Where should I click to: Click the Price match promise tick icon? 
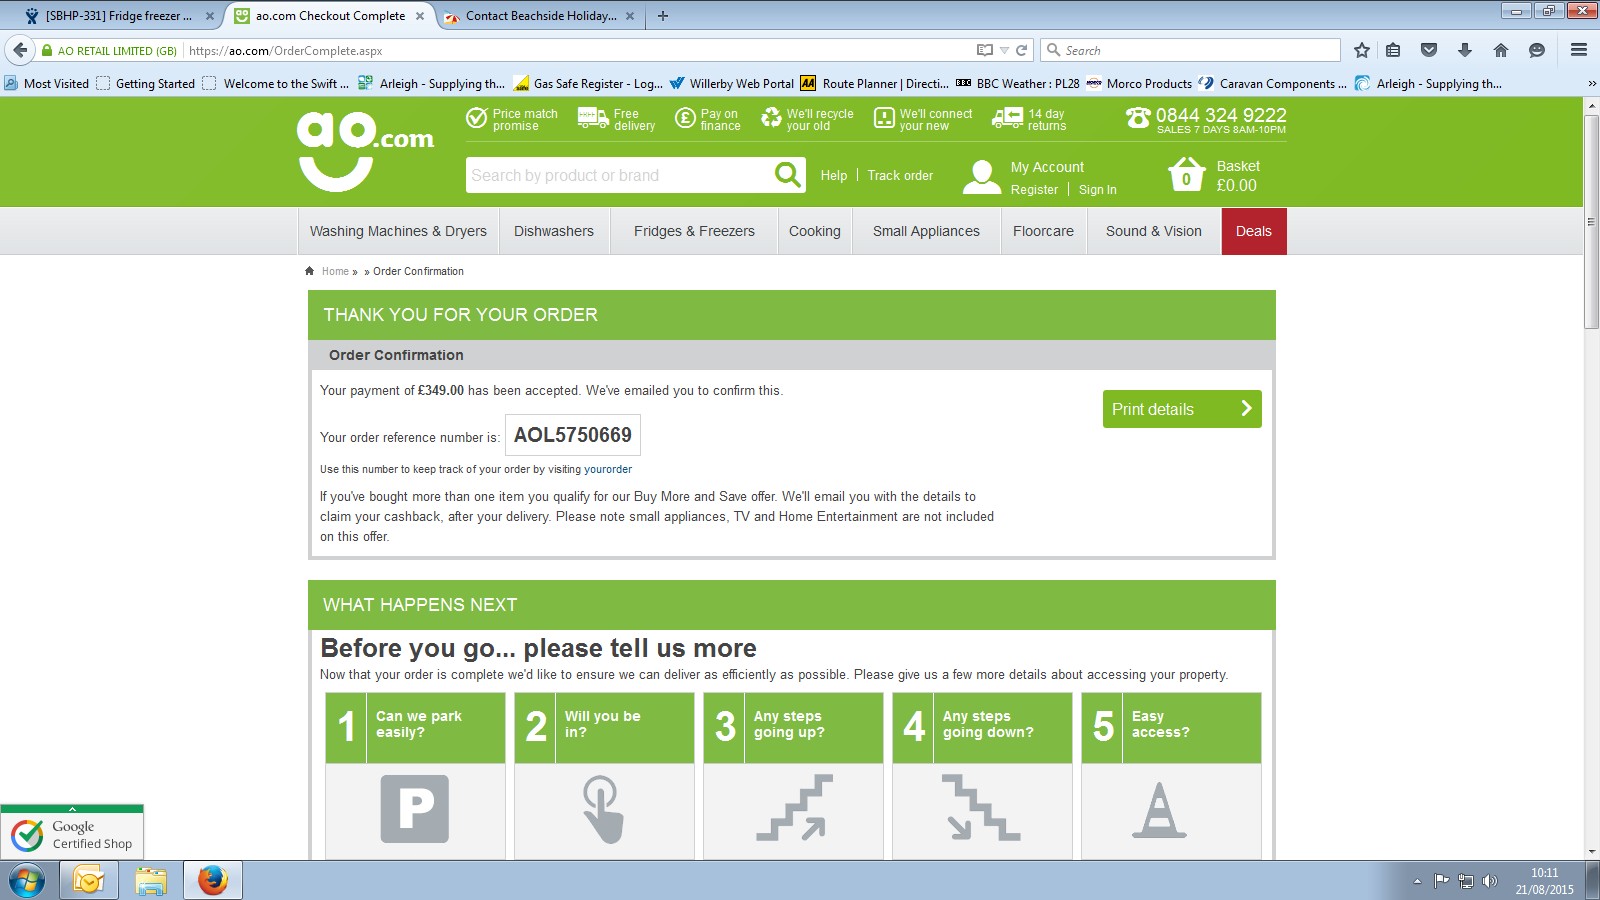point(476,118)
